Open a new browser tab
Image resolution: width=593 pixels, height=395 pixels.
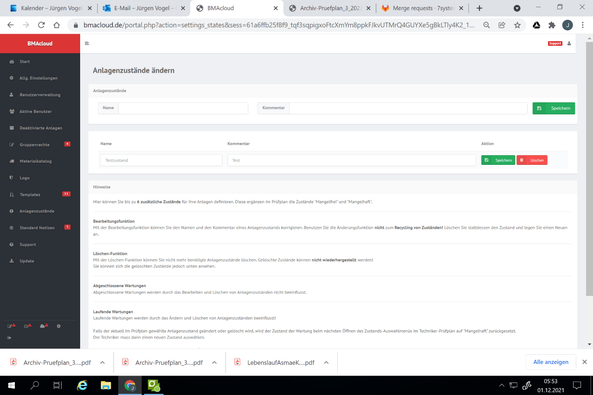(x=479, y=8)
